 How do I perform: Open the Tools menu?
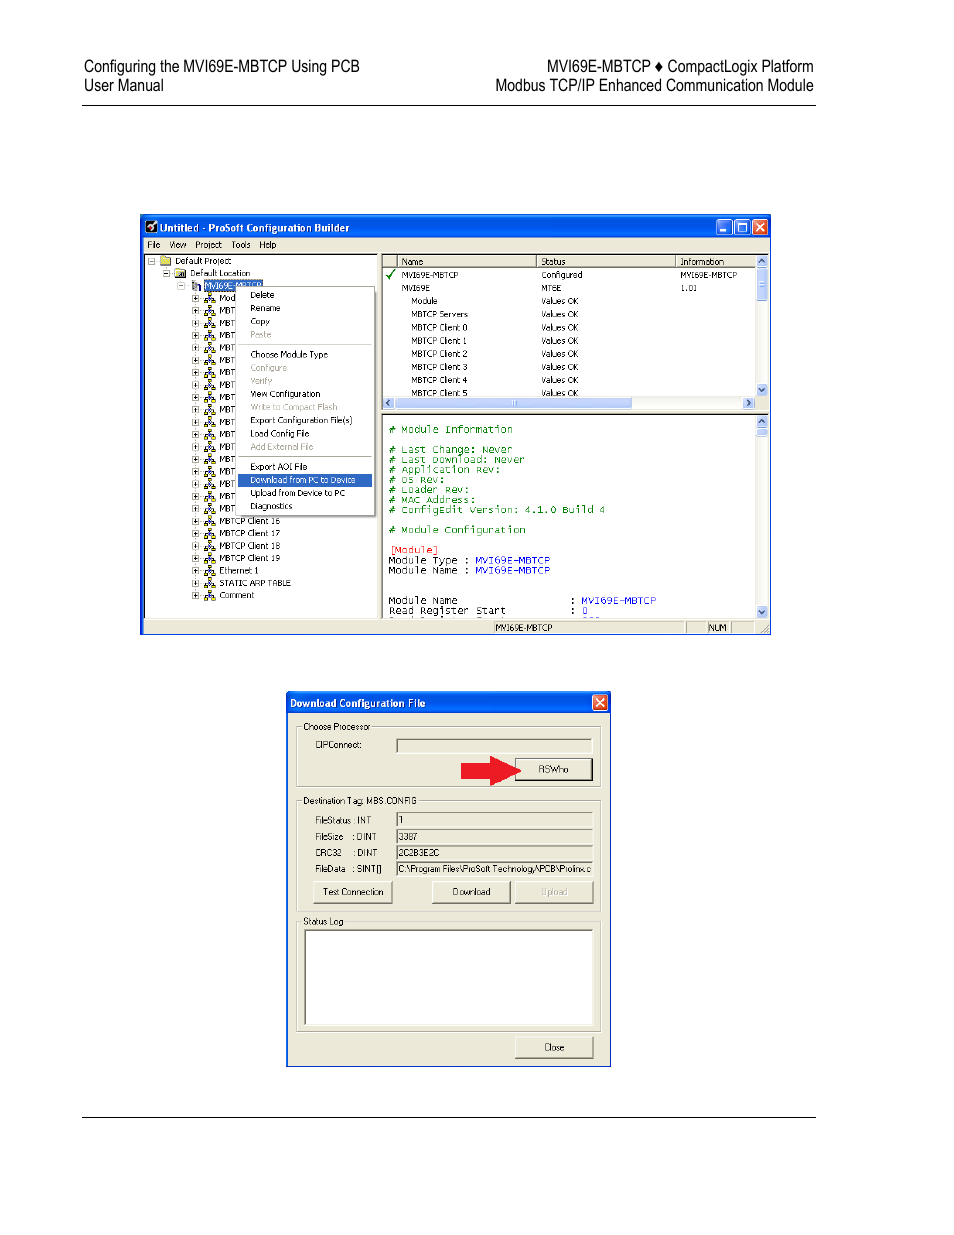241,245
